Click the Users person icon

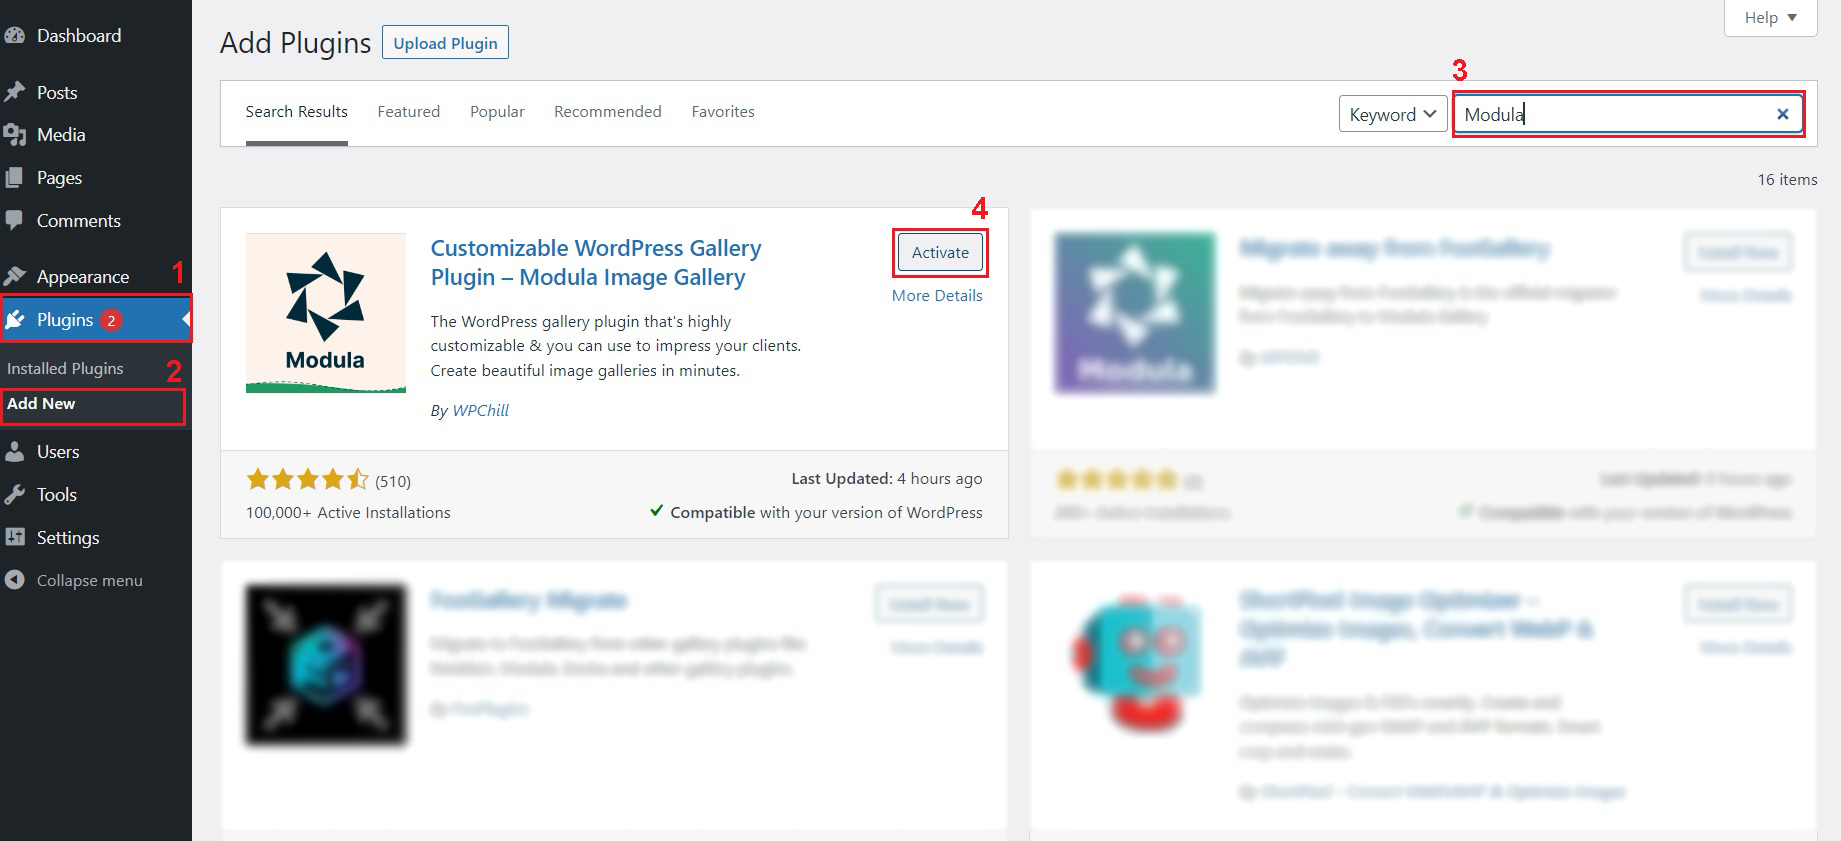point(14,452)
